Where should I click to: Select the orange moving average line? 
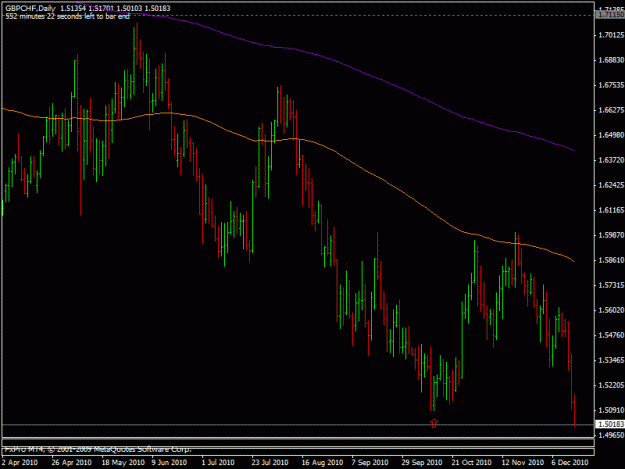287,139
